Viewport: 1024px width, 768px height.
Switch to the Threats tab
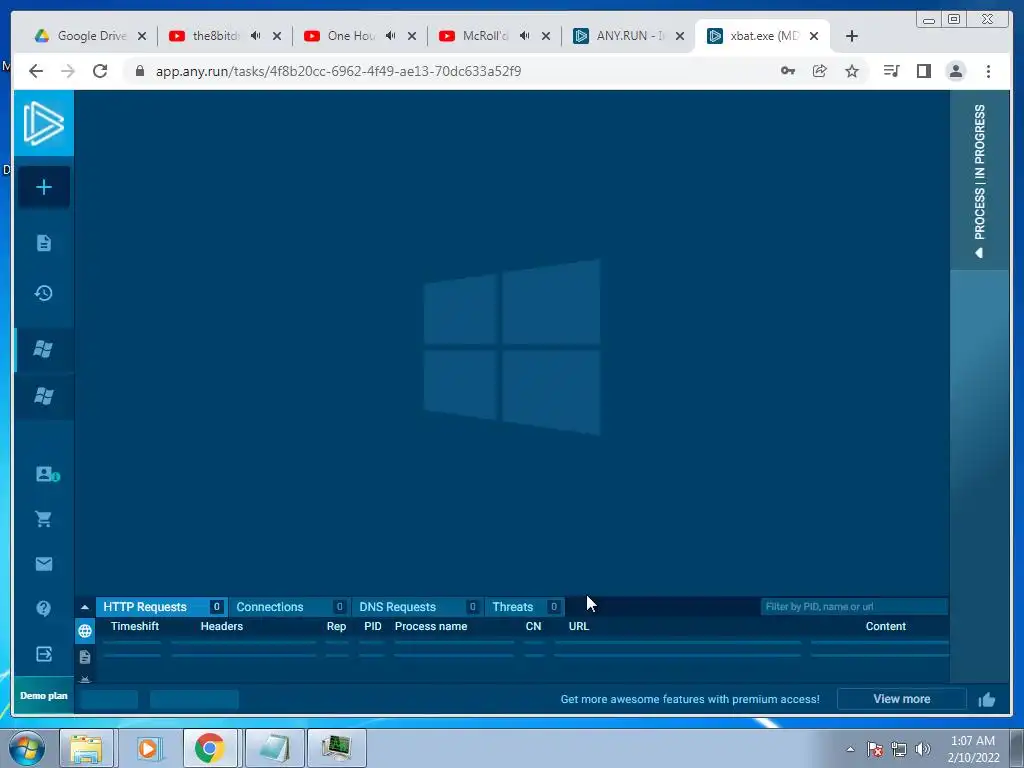[525, 607]
